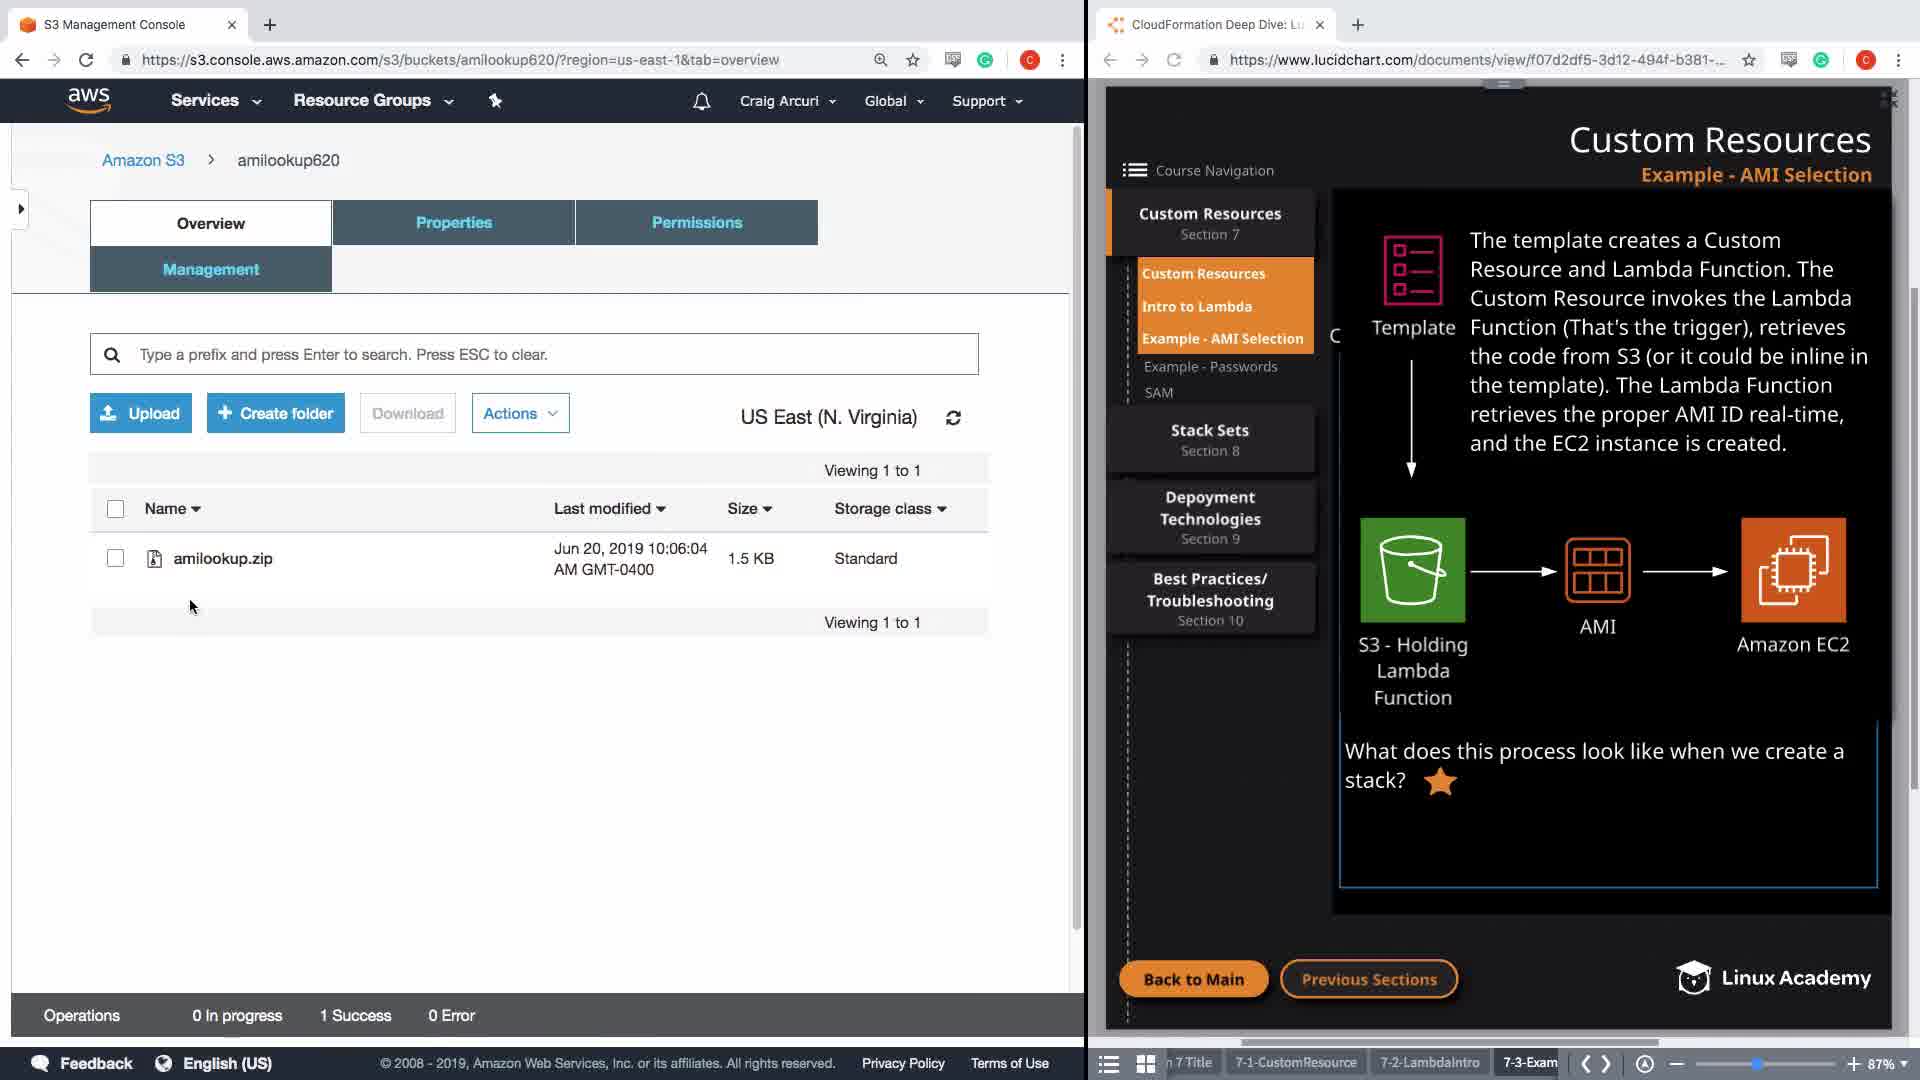Expand the S3 sidebar panel arrow
The height and width of the screenshot is (1080, 1920).
click(x=20, y=209)
